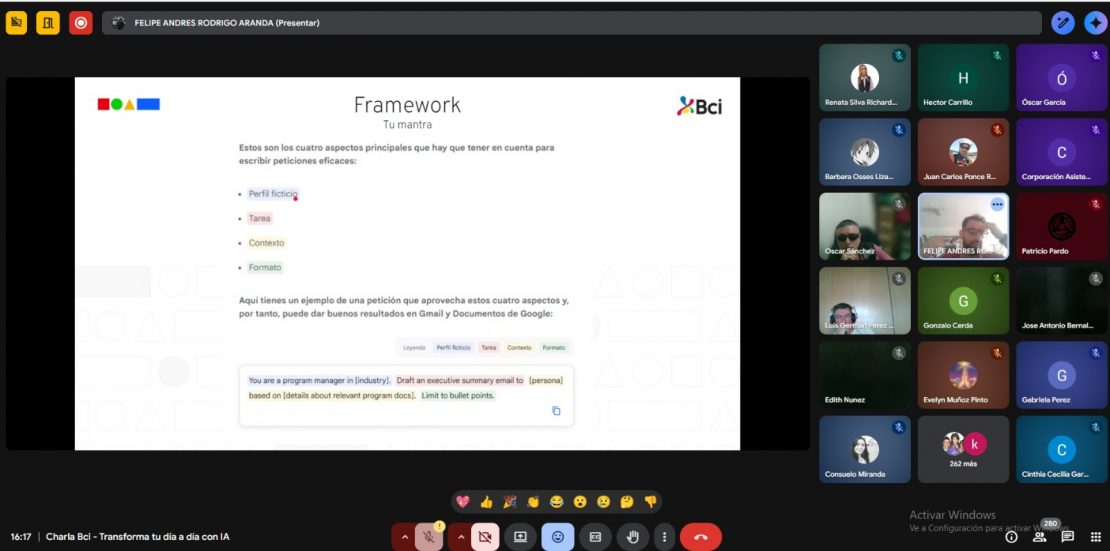Viewport: 1110px width, 551px height.
Task: Toggle the raise hand button
Action: coord(633,537)
